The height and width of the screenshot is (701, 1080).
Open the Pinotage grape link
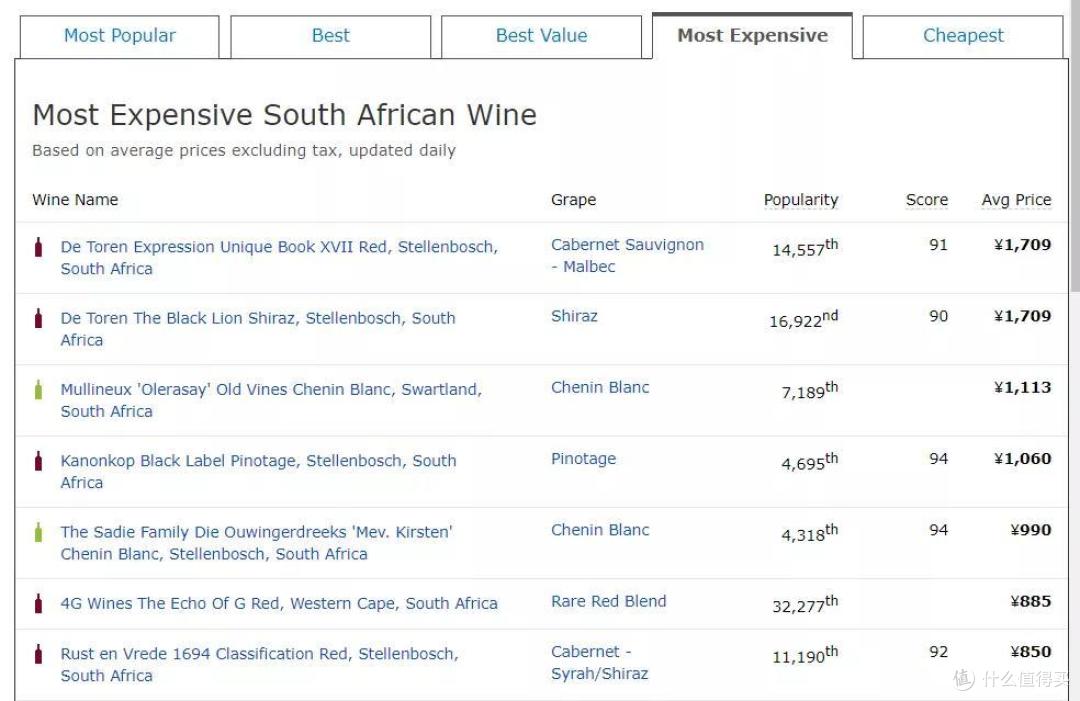583,459
